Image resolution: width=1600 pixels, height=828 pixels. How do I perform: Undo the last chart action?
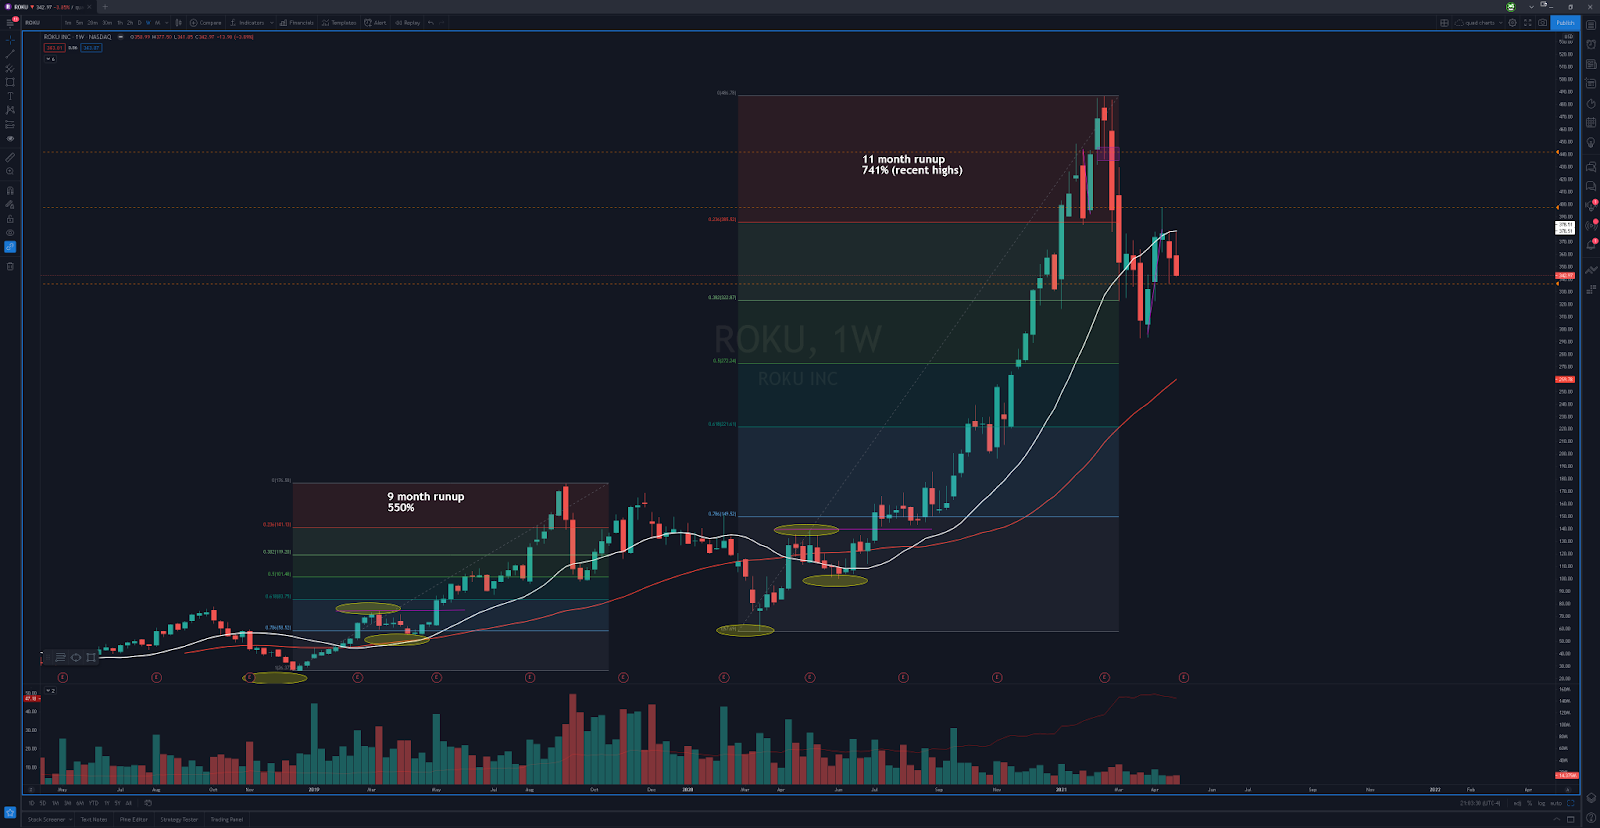[x=431, y=23]
